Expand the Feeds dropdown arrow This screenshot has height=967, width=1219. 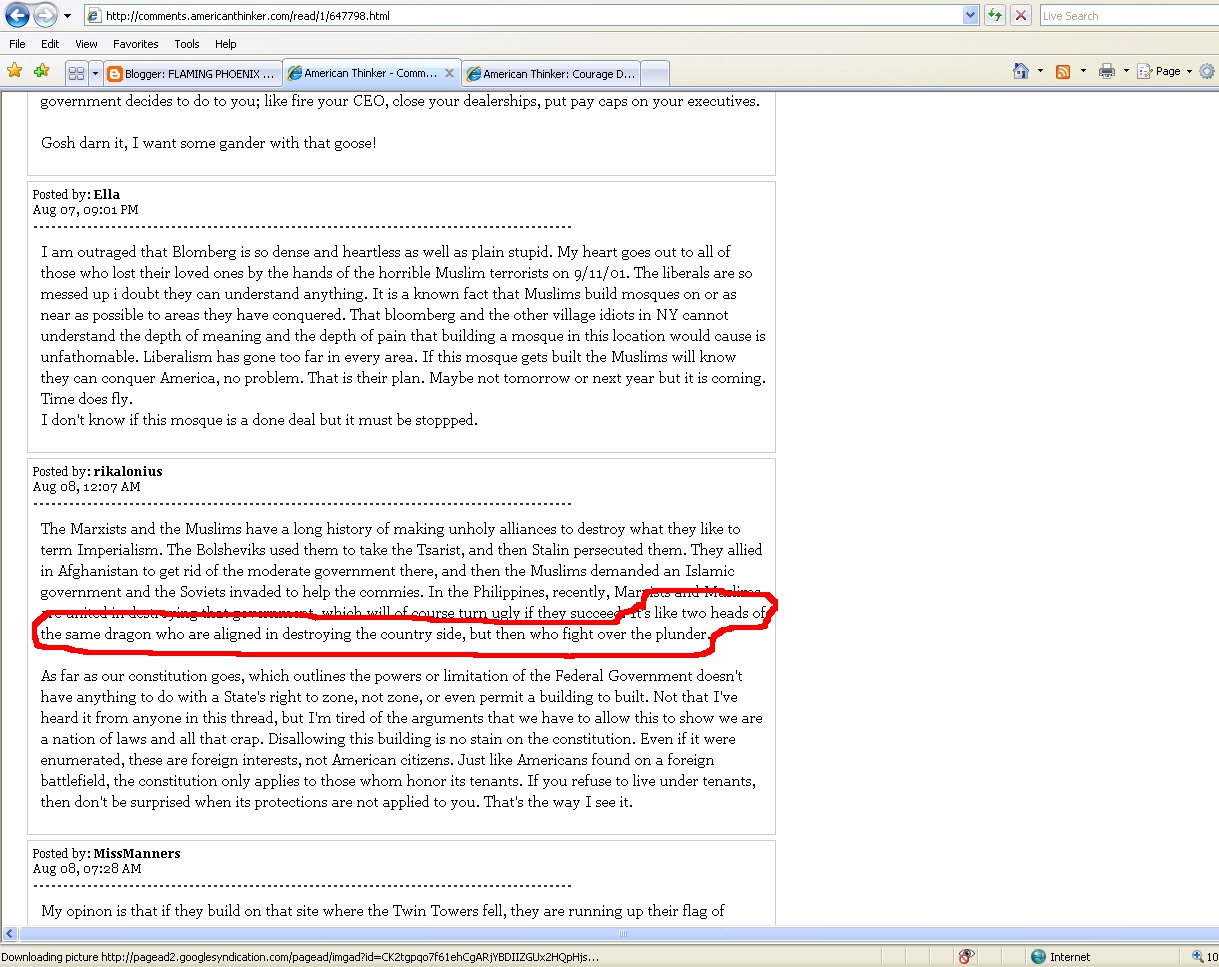pos(1082,71)
